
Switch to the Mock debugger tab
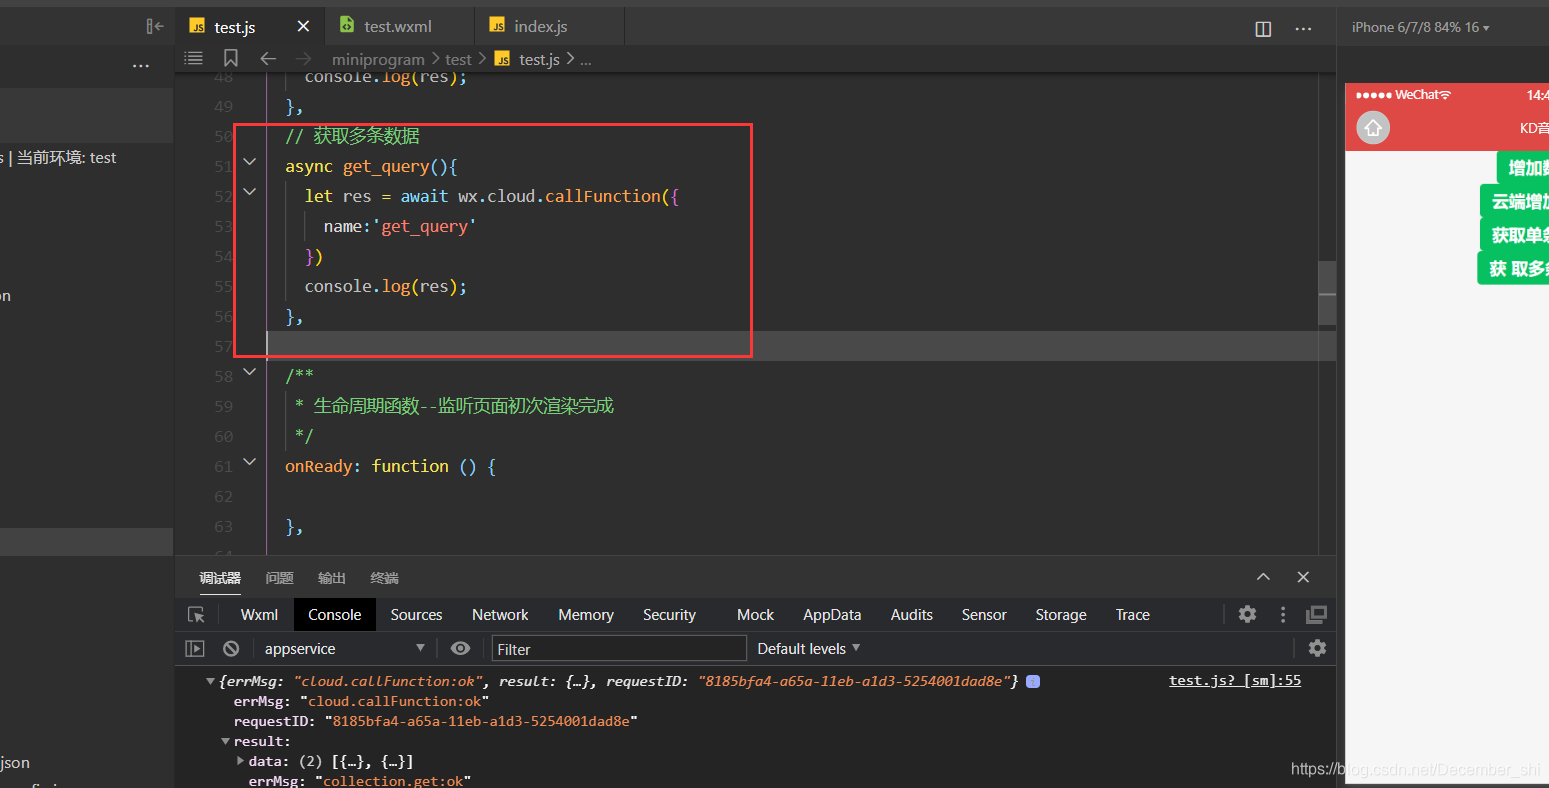[x=755, y=615]
